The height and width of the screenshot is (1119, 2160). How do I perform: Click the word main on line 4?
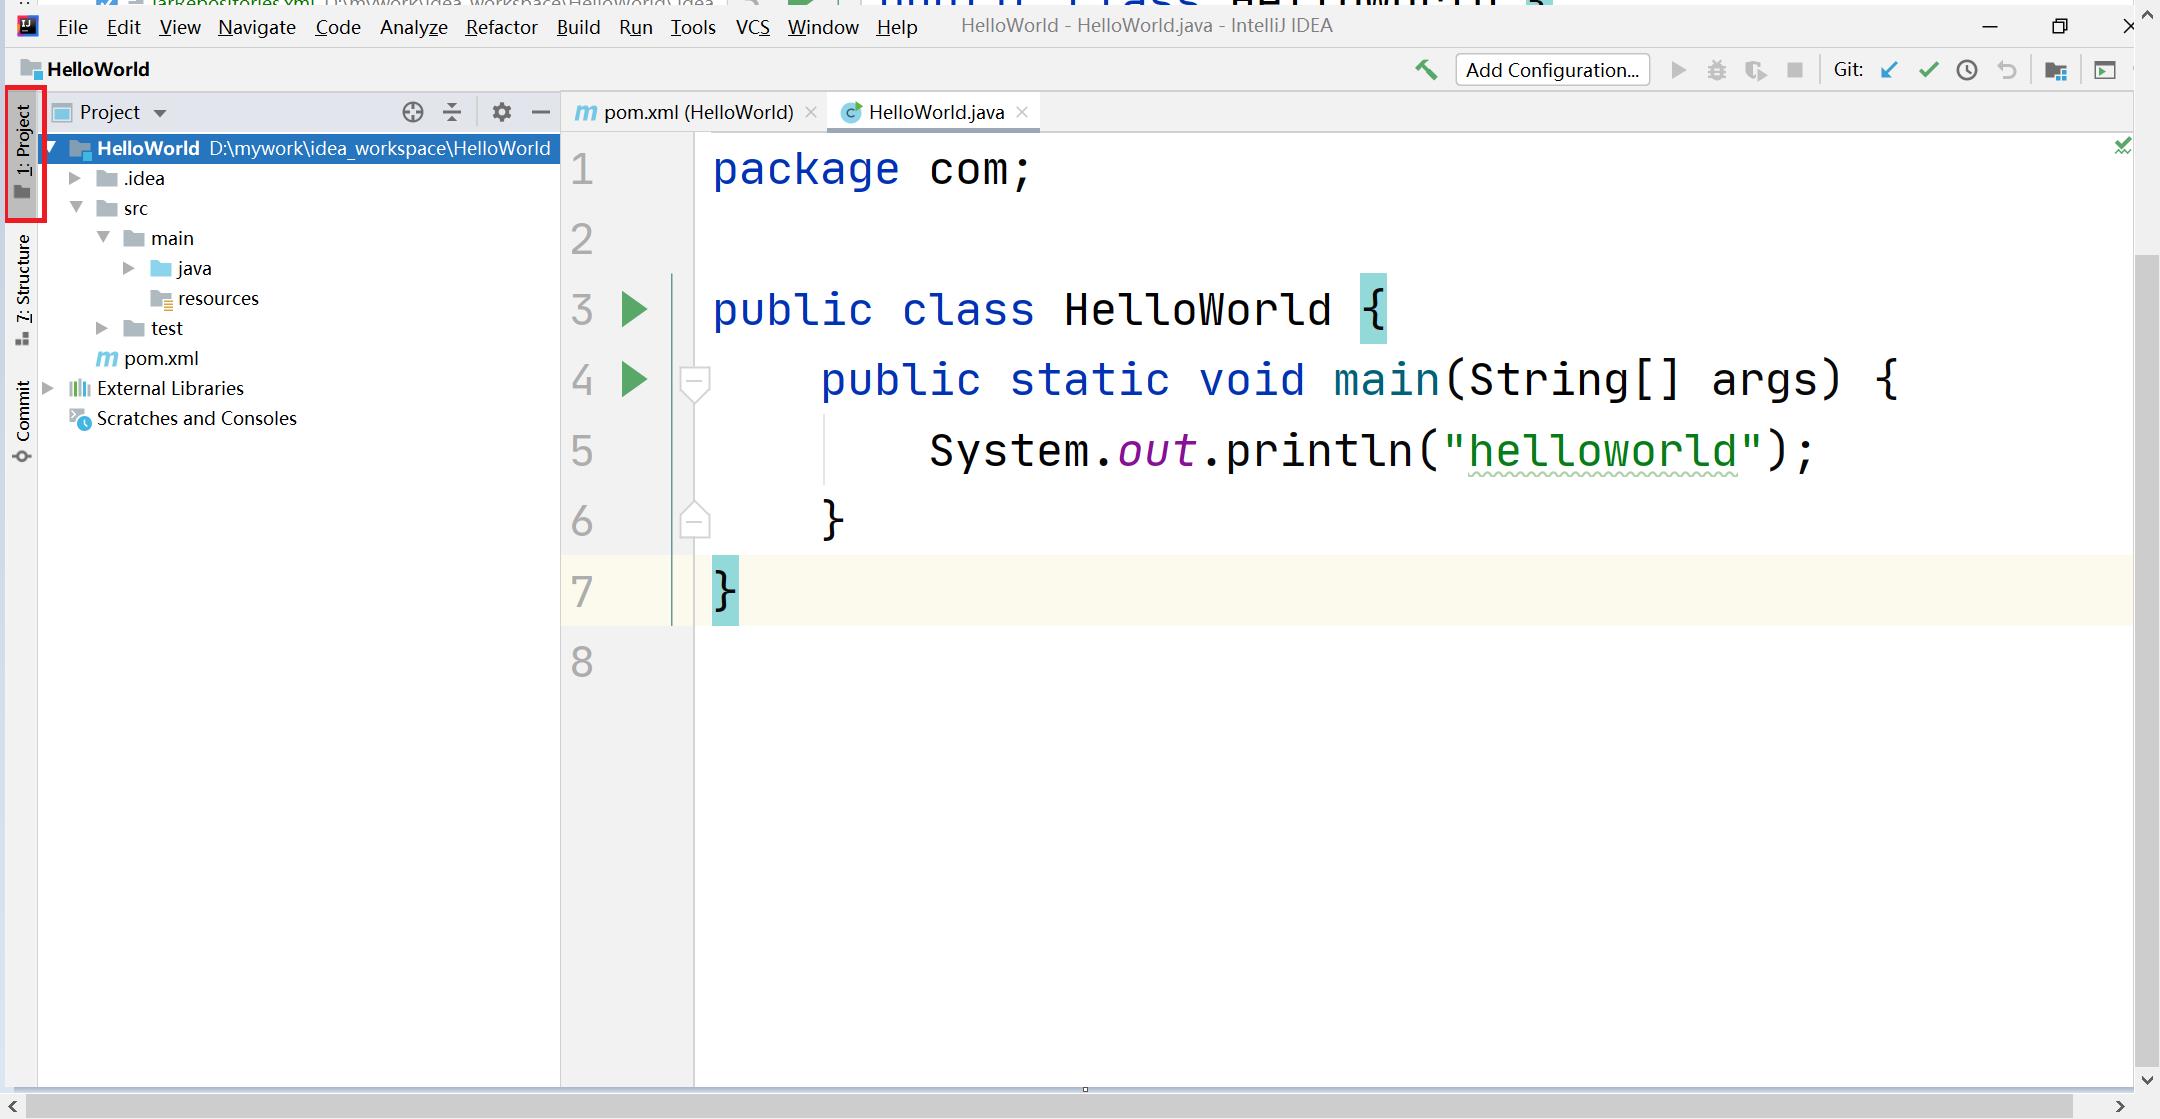tap(1386, 380)
